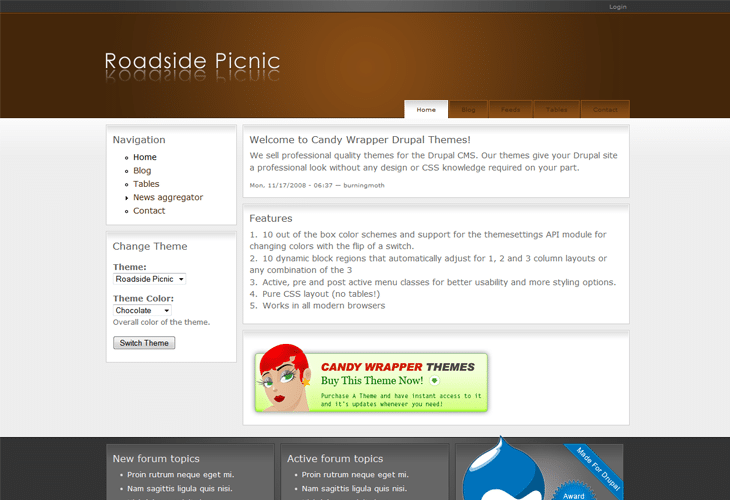This screenshot has width=730, height=500.
Task: Open the Login link
Action: (x=617, y=7)
